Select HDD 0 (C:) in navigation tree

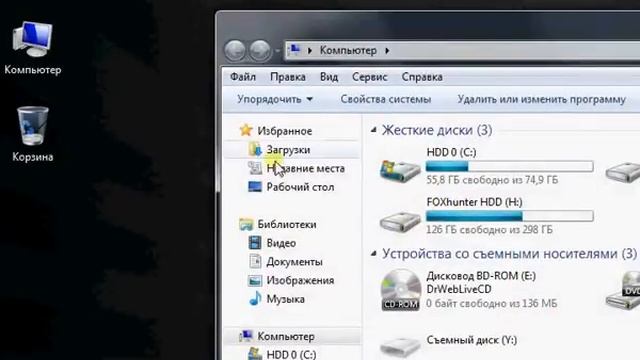[291, 354]
